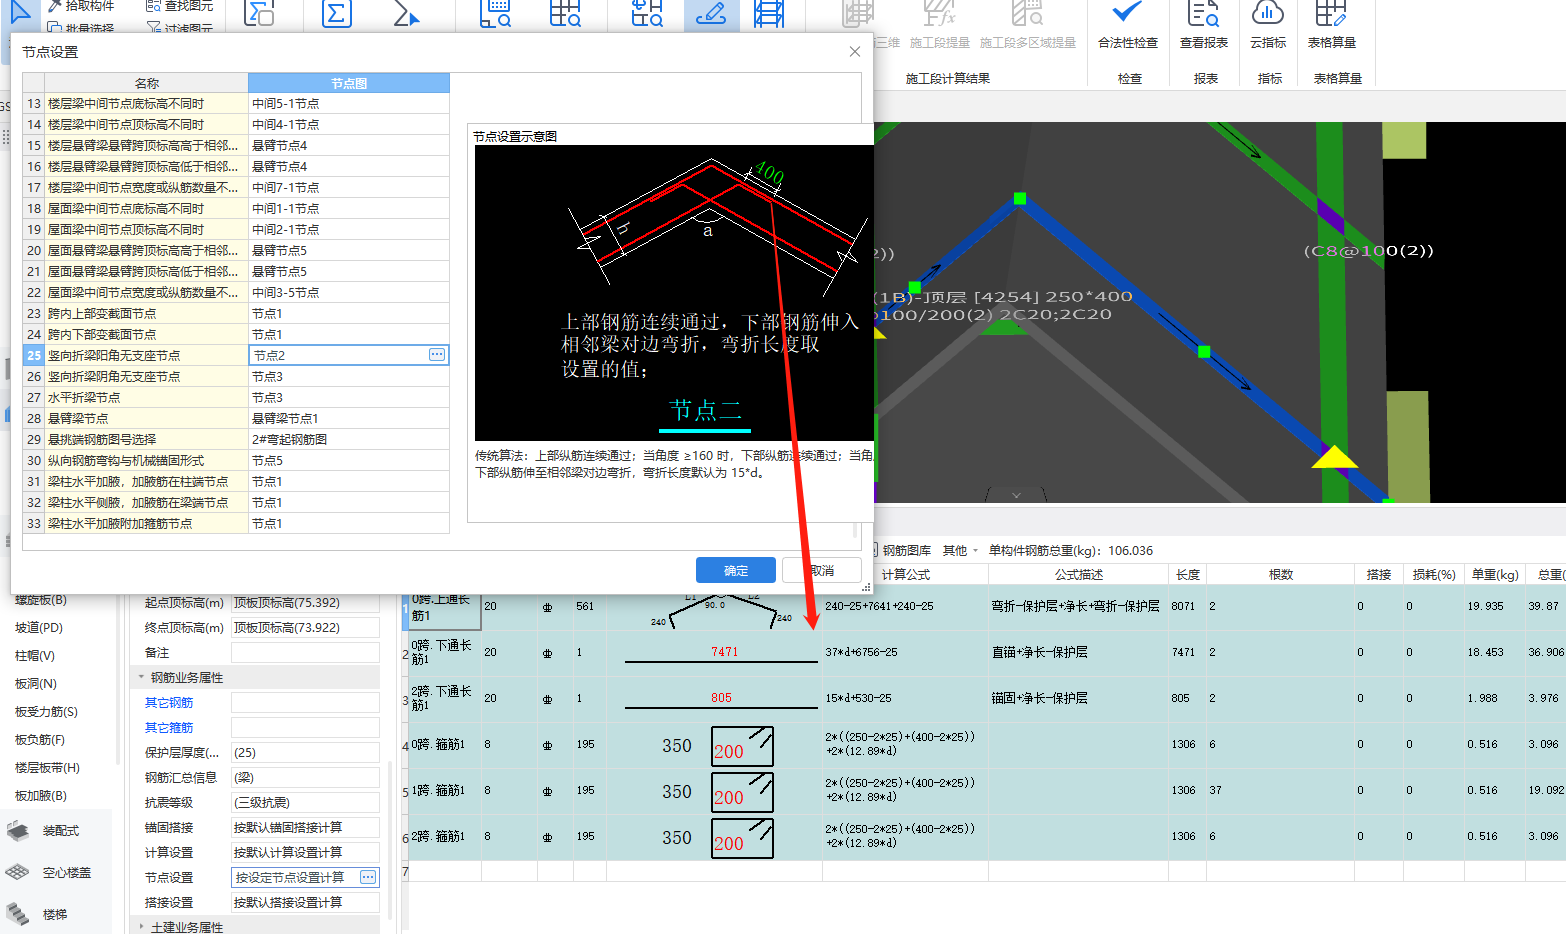The width and height of the screenshot is (1566, 934).
Task: Click the 锚固搭接 value field
Action: click(x=305, y=827)
